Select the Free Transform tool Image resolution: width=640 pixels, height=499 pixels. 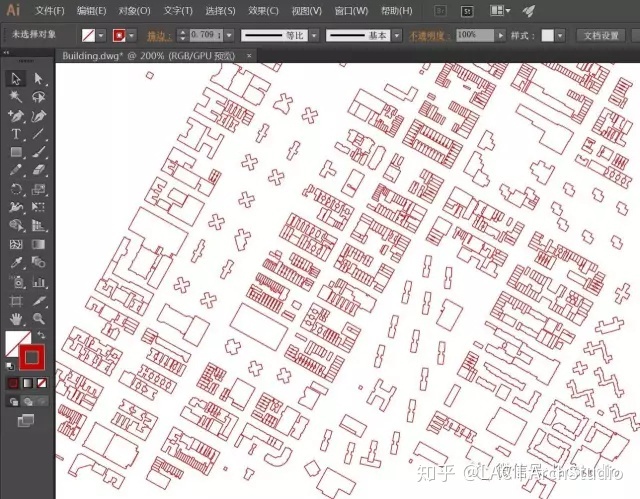point(38,207)
